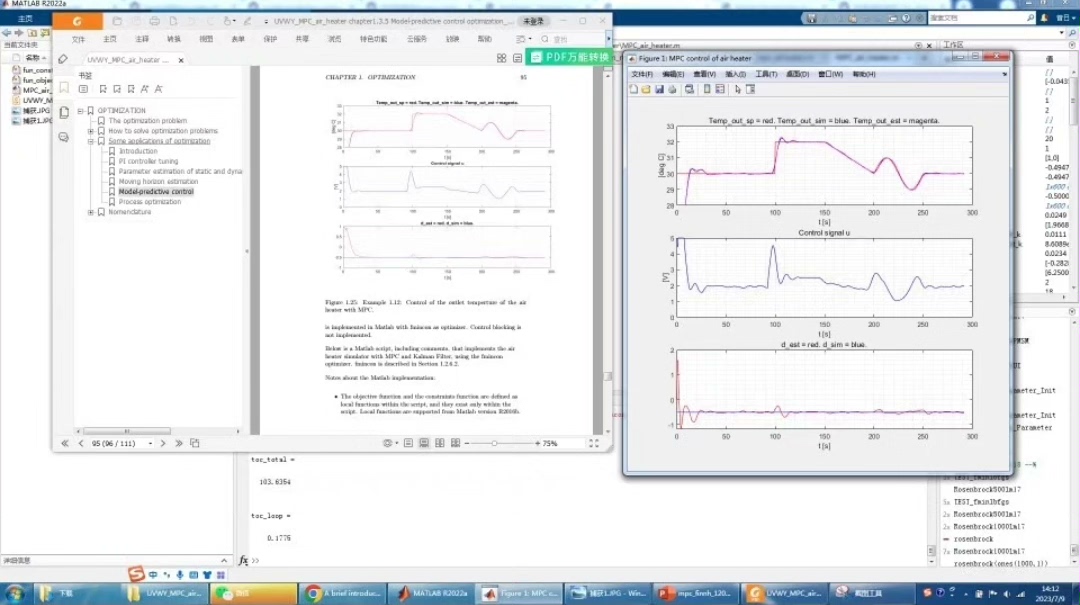1080x605 pixels.
Task: Enable continuous scrolling view in PDF reader
Action: (x=424, y=444)
